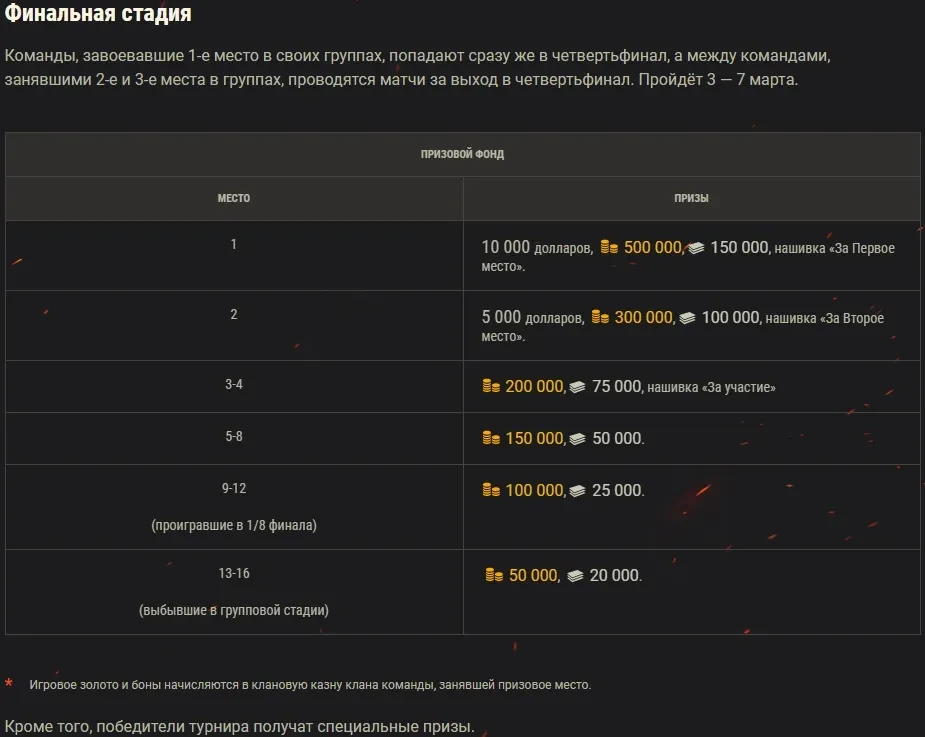Screen dimensions: 925x737
Task: Click the bonds icon beside 75 000
Action: 577,387
